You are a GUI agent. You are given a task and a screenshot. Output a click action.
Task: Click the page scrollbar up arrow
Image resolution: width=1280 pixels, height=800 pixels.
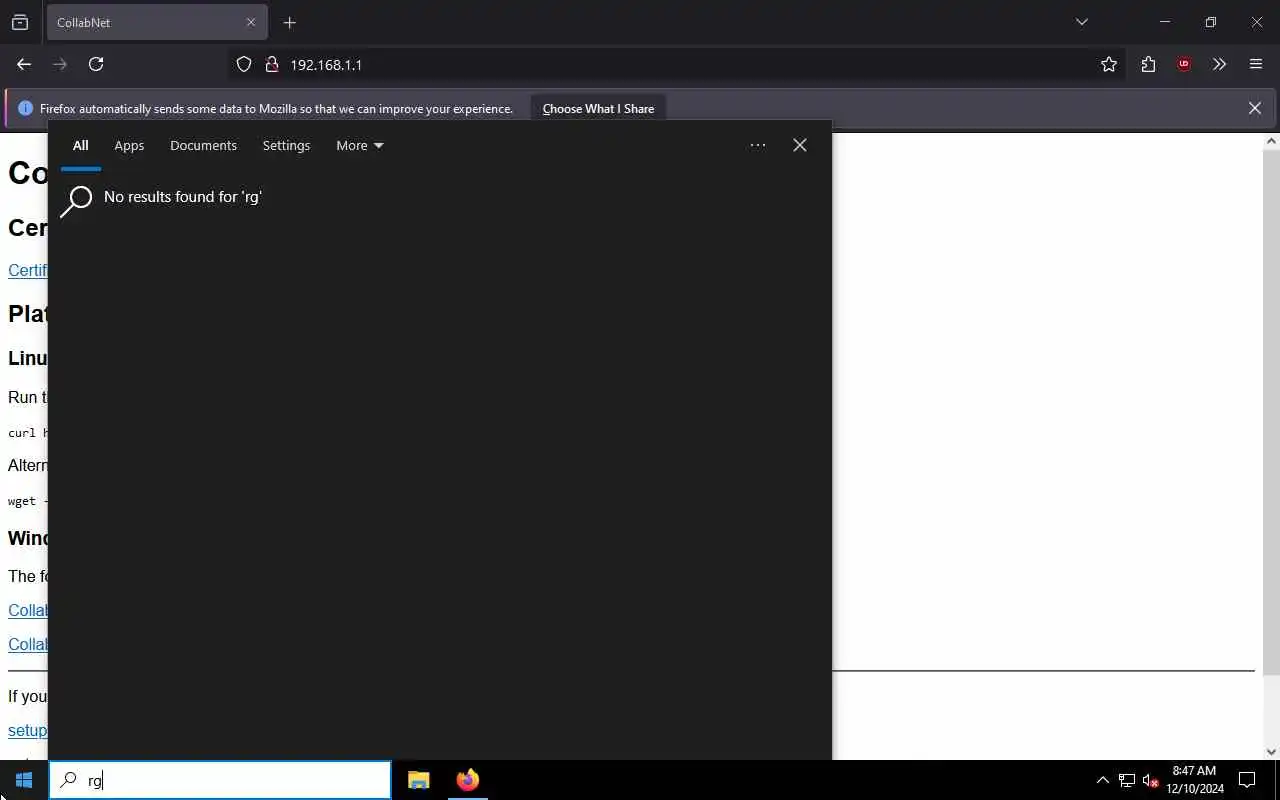pyautogui.click(x=1271, y=141)
